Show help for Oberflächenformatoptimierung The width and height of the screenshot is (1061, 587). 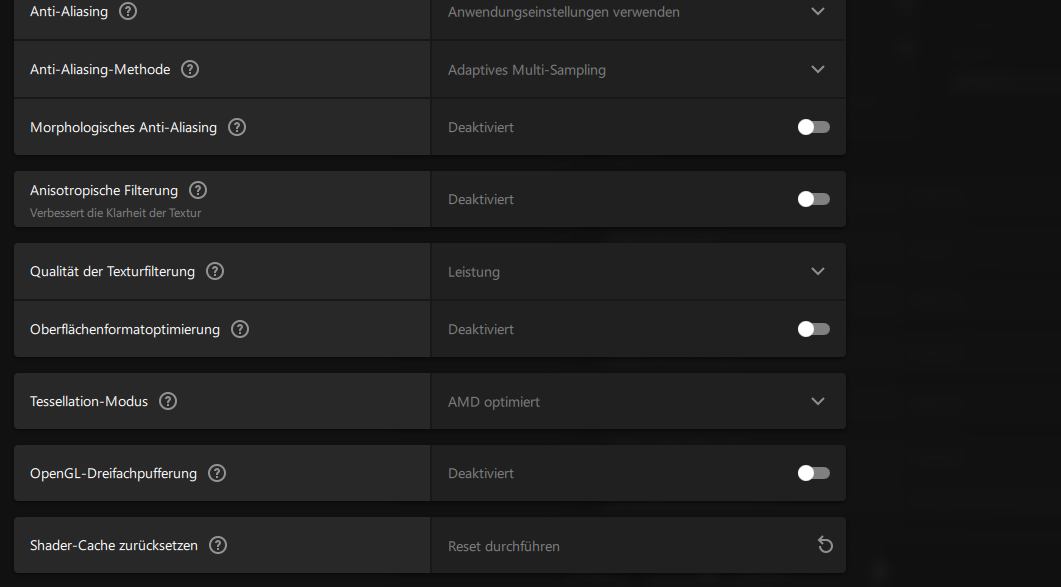[x=240, y=329]
